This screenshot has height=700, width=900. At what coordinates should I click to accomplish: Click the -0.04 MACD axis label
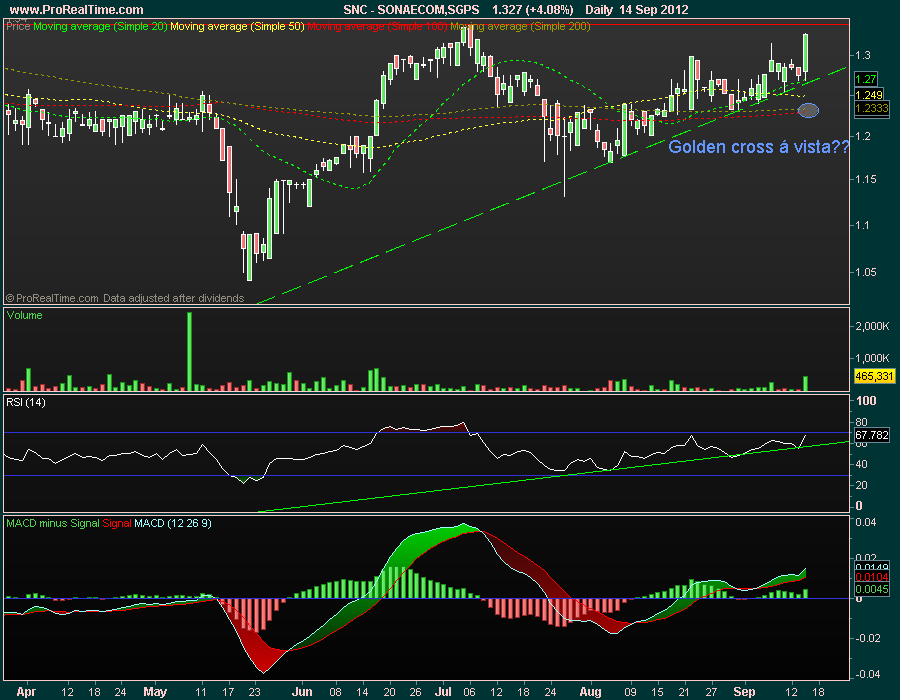867,674
